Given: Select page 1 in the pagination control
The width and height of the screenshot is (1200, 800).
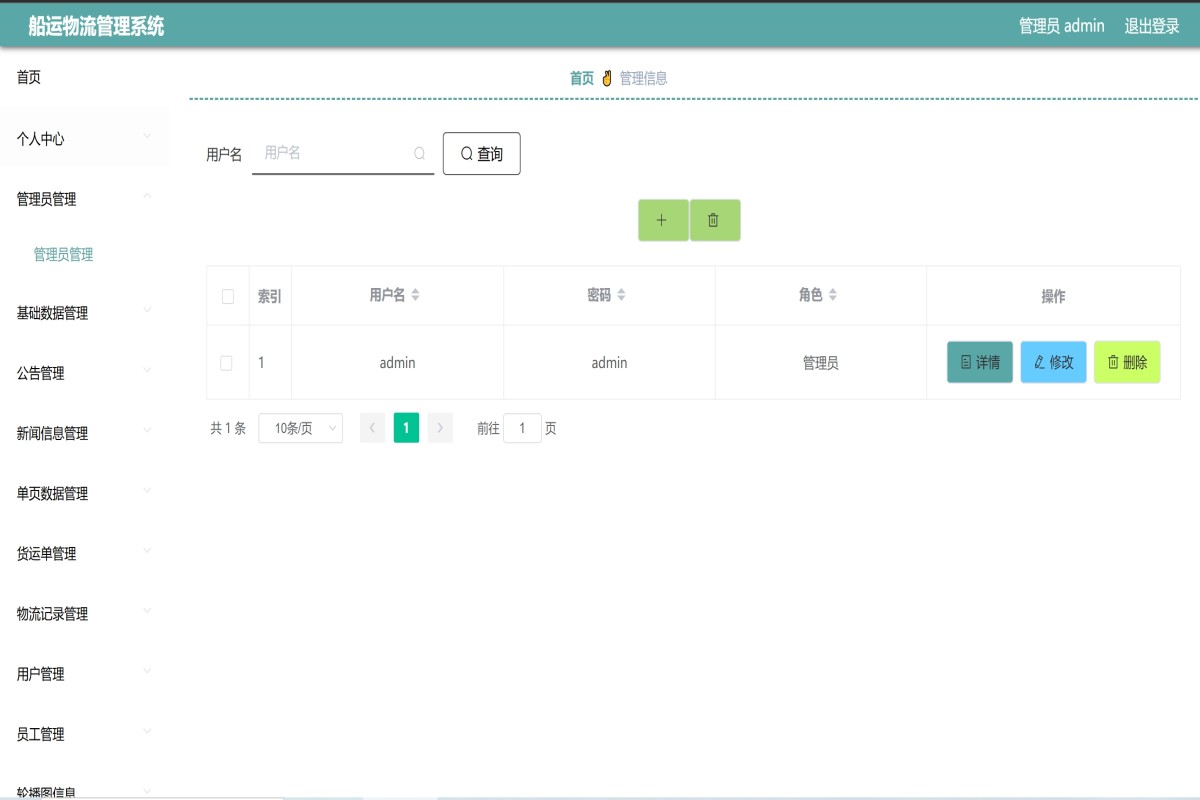Looking at the screenshot, I should pos(406,427).
